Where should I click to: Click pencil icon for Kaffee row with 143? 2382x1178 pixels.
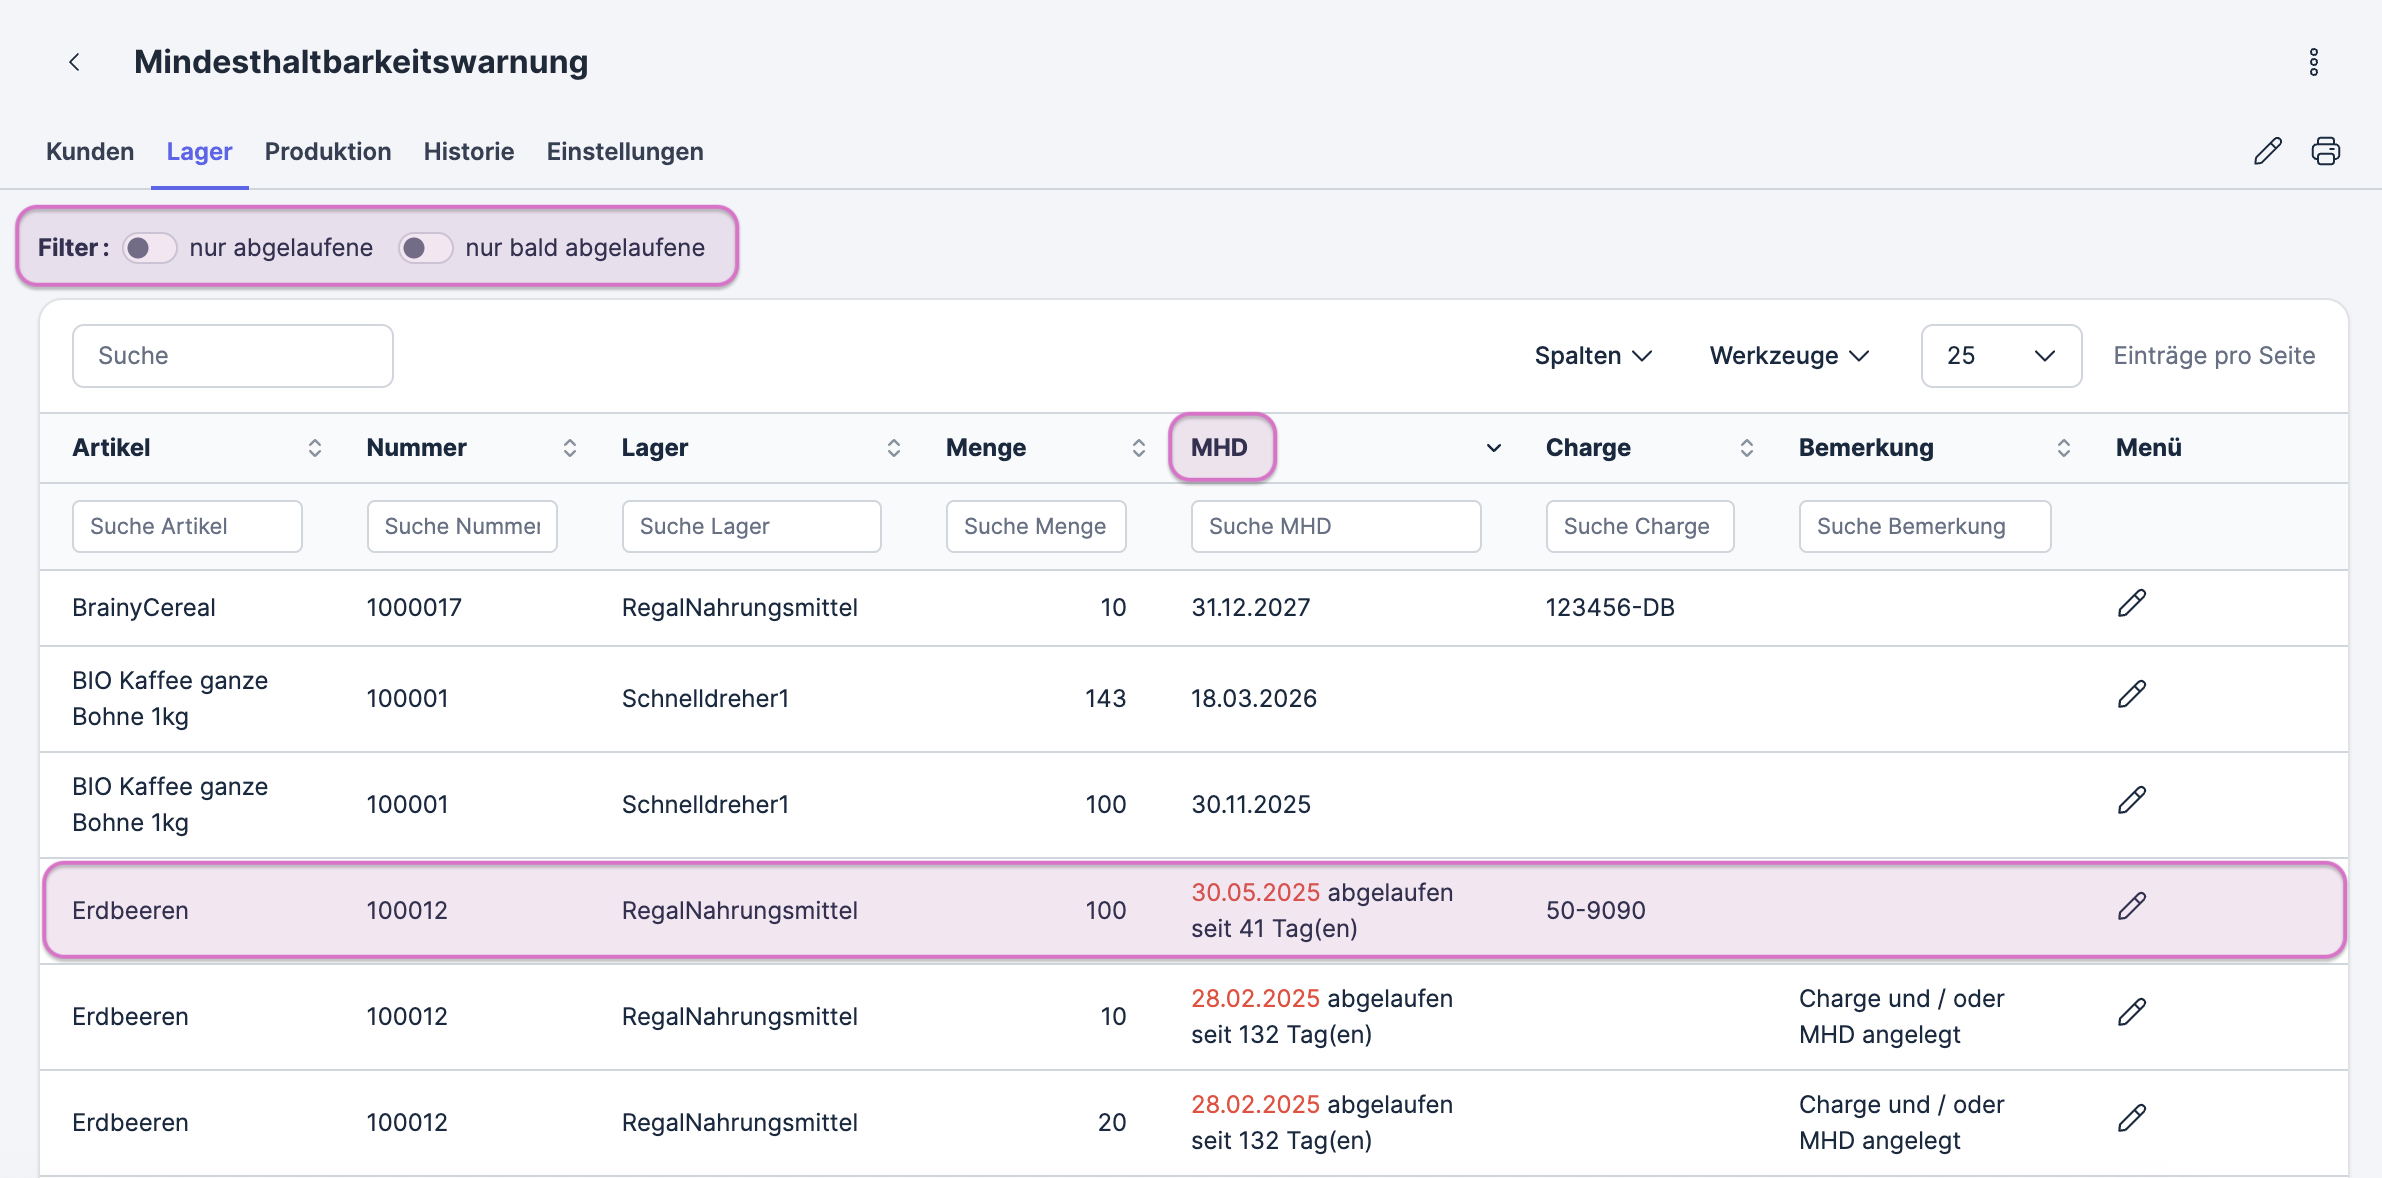pyautogui.click(x=2131, y=694)
